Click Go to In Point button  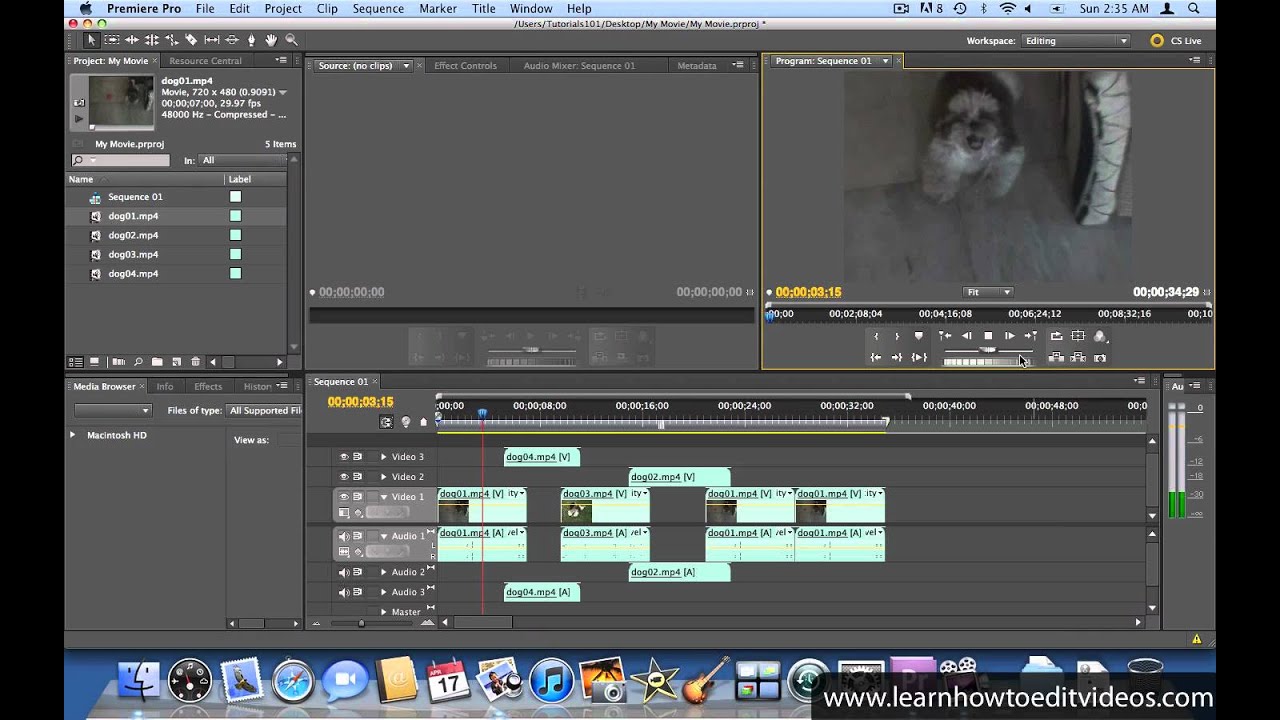click(x=876, y=357)
